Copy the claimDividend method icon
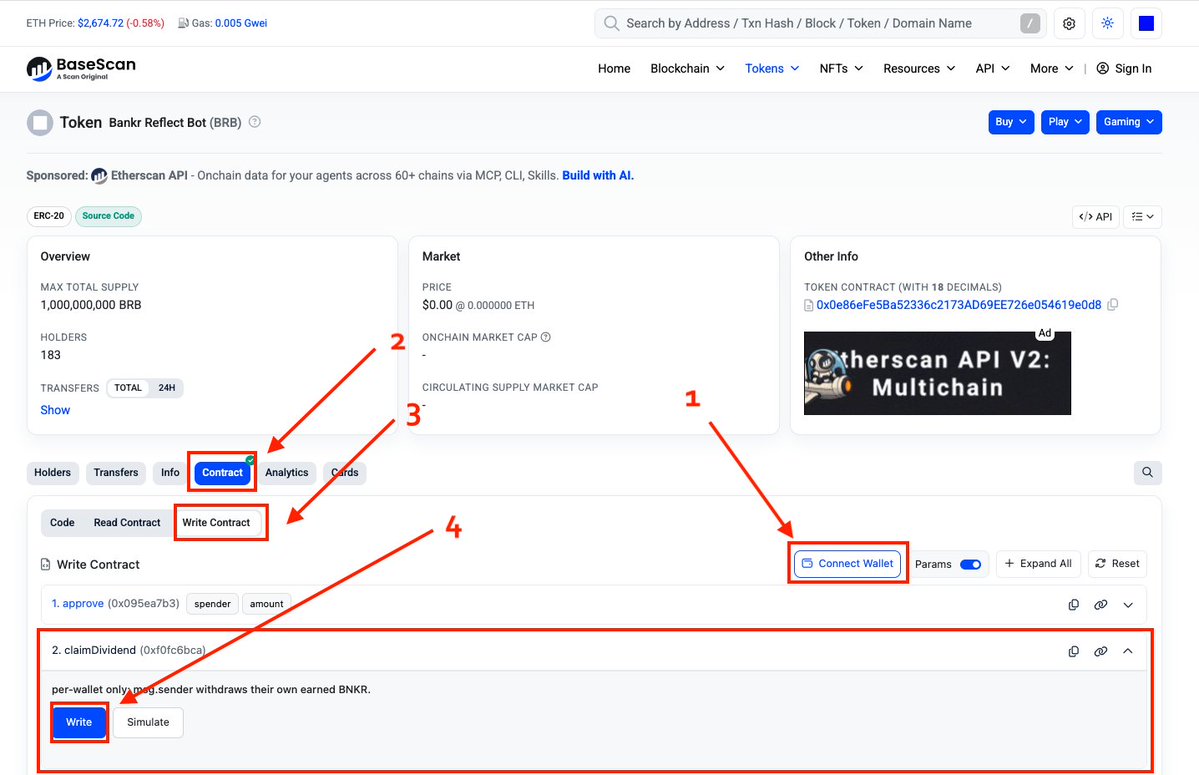Viewport: 1199px width, 775px height. click(x=1074, y=651)
